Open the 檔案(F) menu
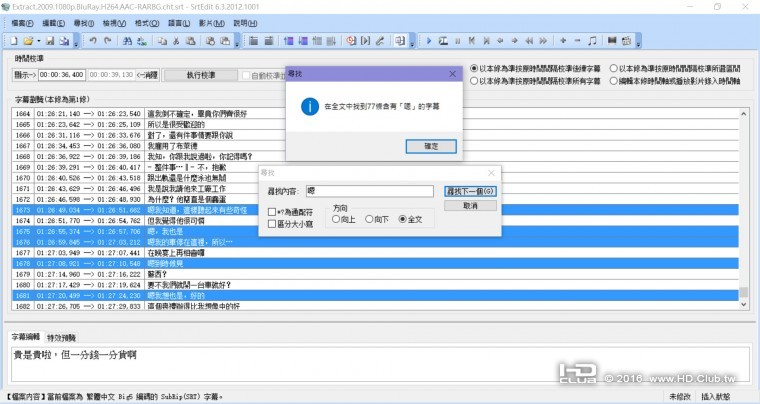 [x=22, y=23]
